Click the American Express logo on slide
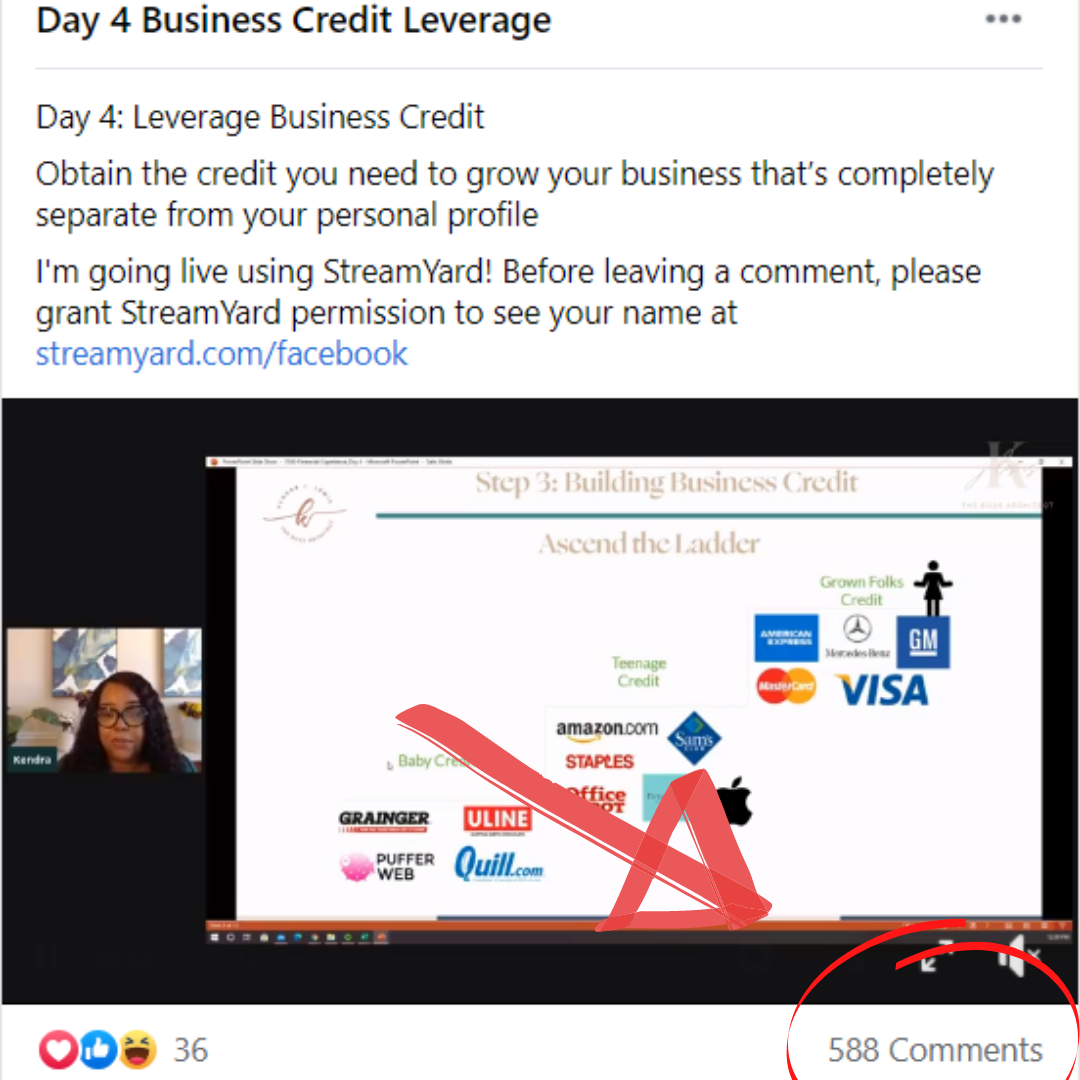1080x1080 pixels. [786, 638]
